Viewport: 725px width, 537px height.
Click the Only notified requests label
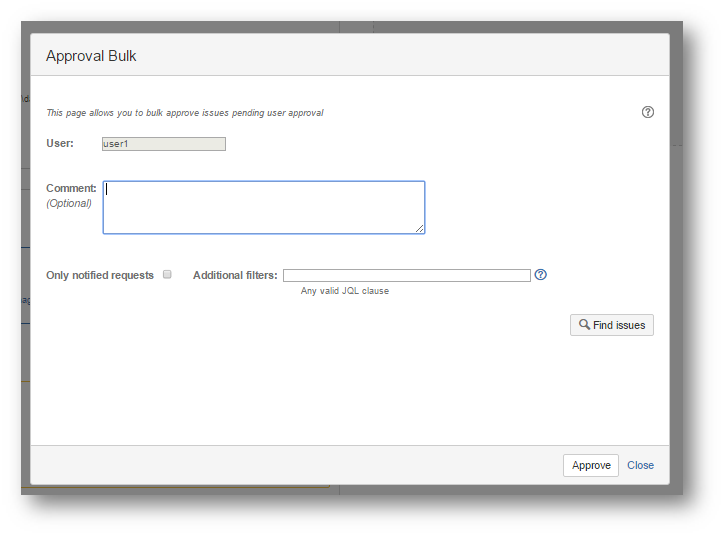point(99,275)
